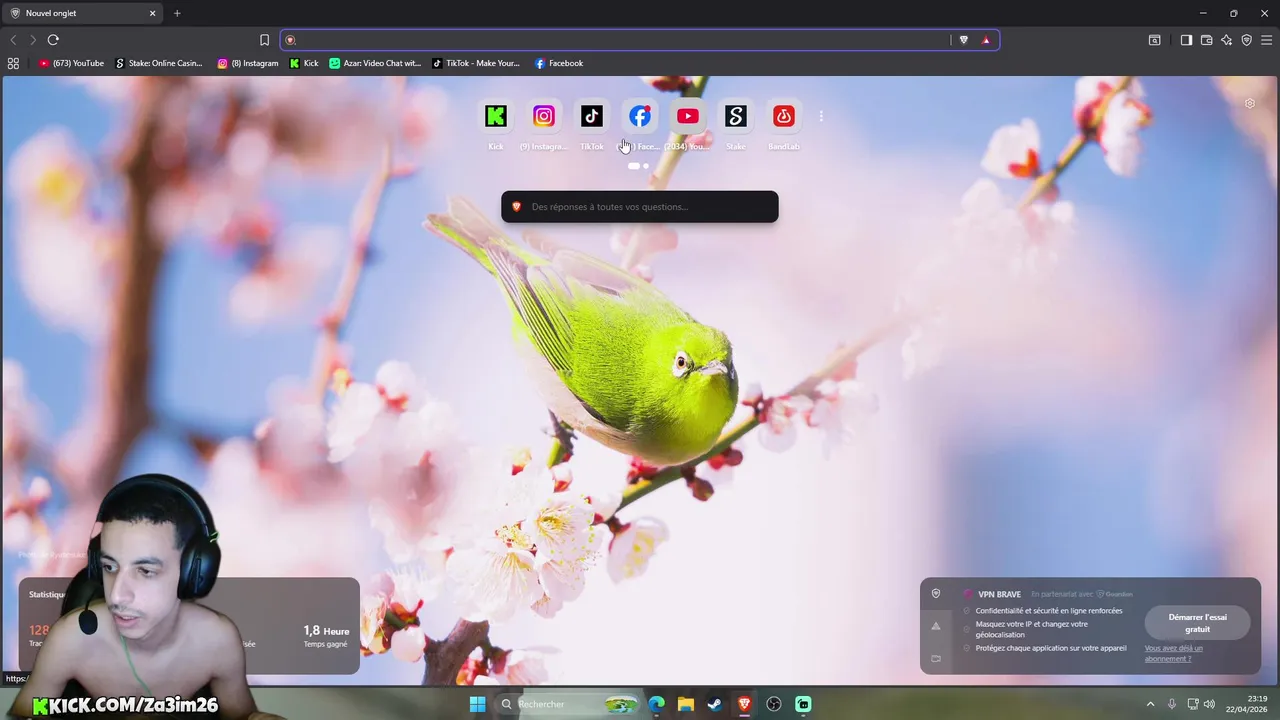Image resolution: width=1280 pixels, height=720 pixels.
Task: Open the Instagram bookmark
Action: [x=248, y=63]
